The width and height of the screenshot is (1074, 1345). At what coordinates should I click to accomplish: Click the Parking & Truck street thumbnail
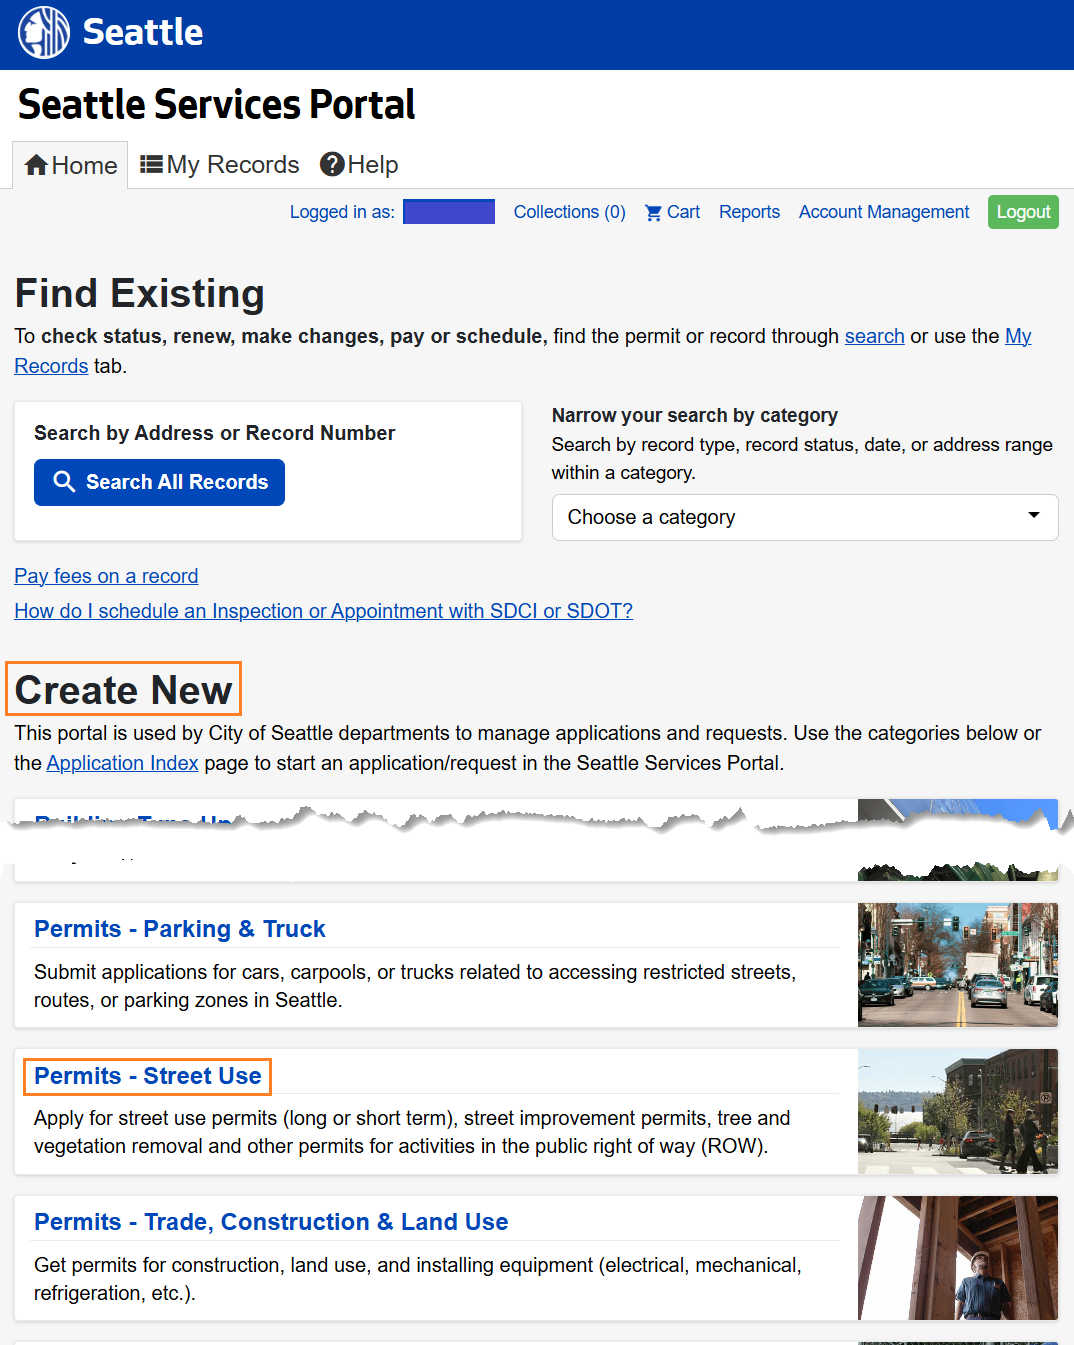957,965
